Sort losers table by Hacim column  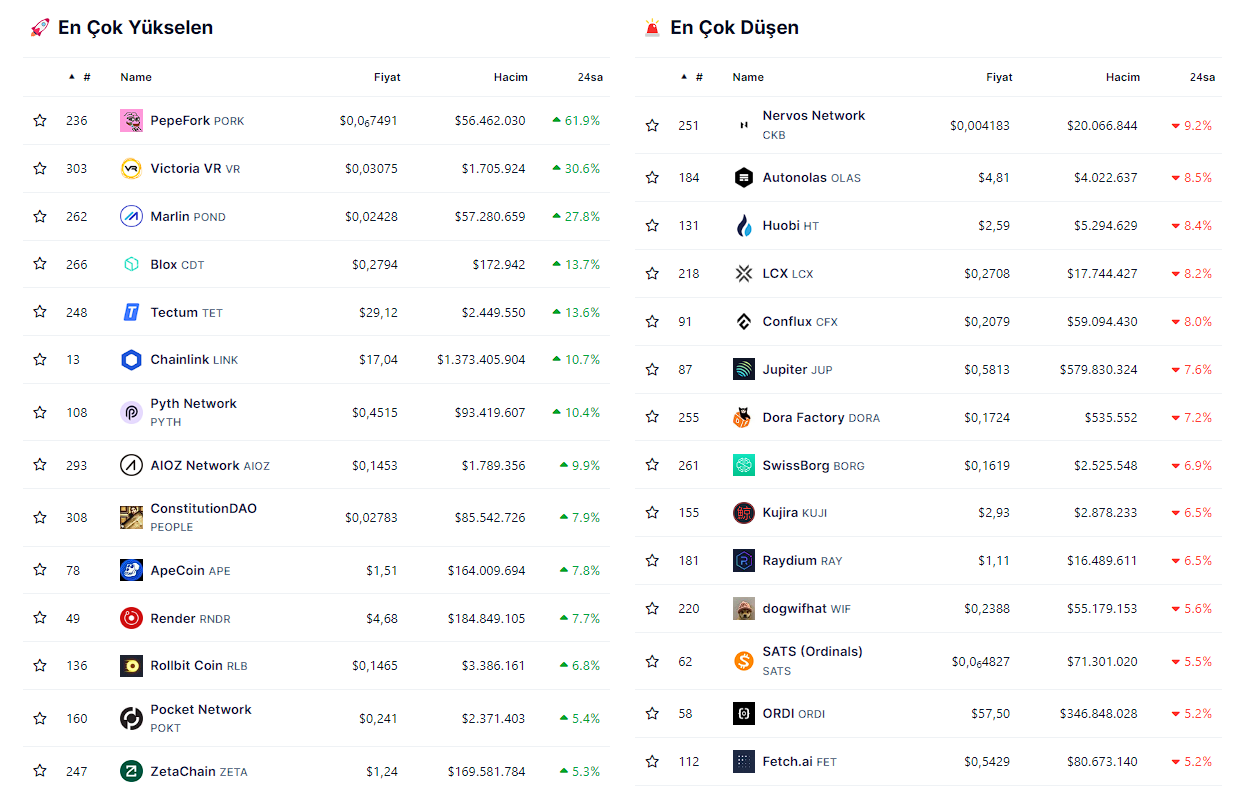tap(1122, 77)
